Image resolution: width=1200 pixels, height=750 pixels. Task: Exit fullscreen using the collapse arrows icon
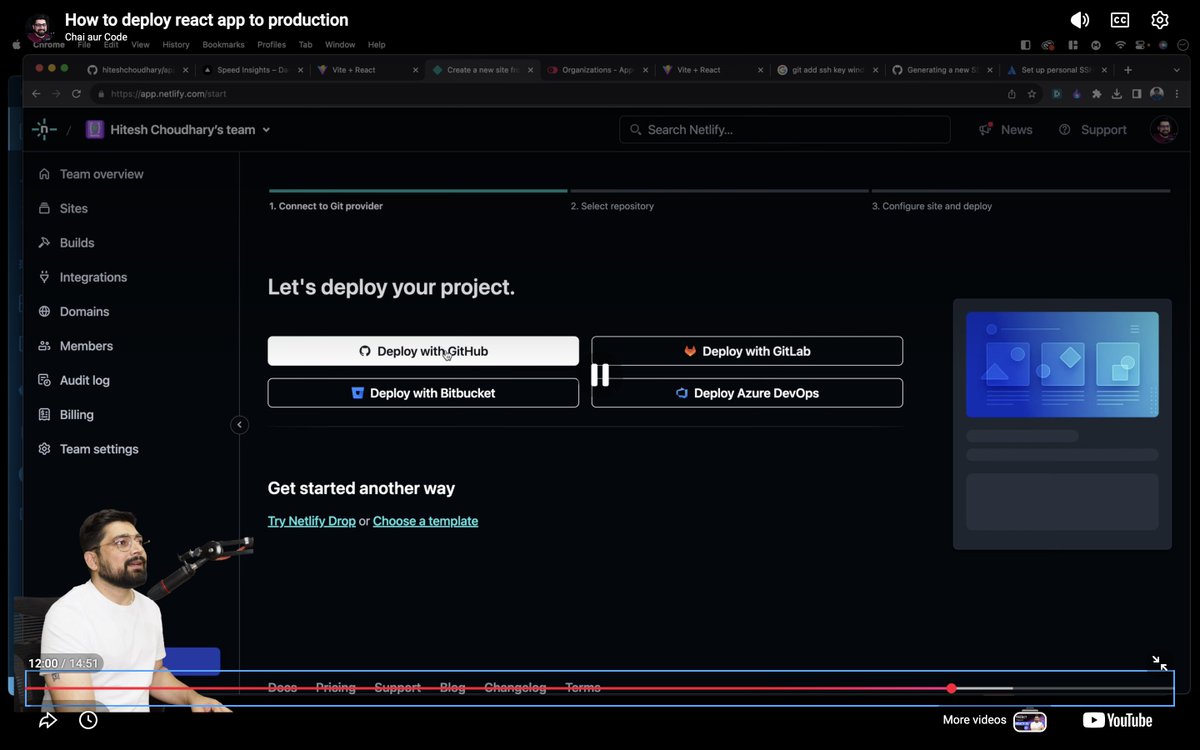(1159, 663)
